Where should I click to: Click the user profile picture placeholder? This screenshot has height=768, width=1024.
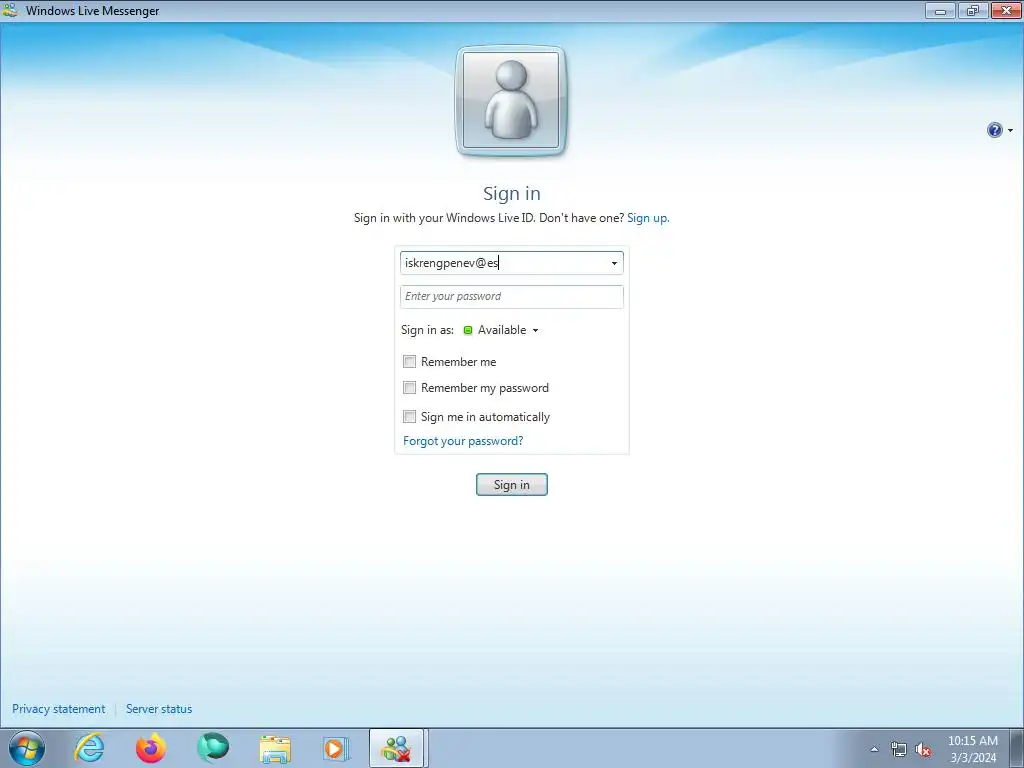tap(511, 101)
